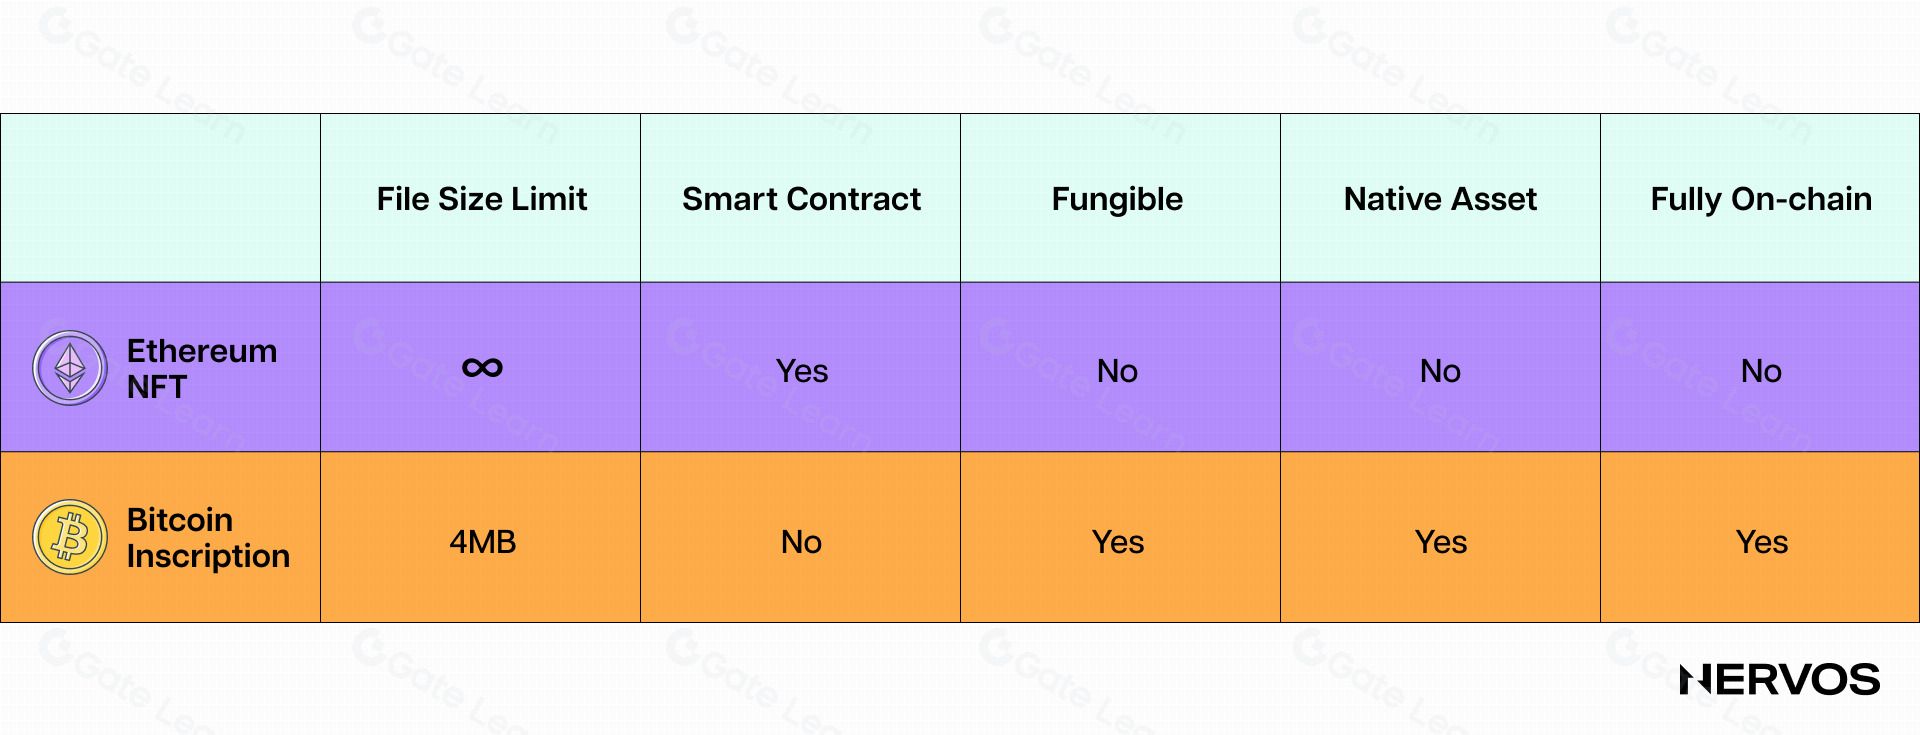Select Ethereum NFT's Fungible No cell
The width and height of the screenshot is (1920, 735).
coord(1117,371)
